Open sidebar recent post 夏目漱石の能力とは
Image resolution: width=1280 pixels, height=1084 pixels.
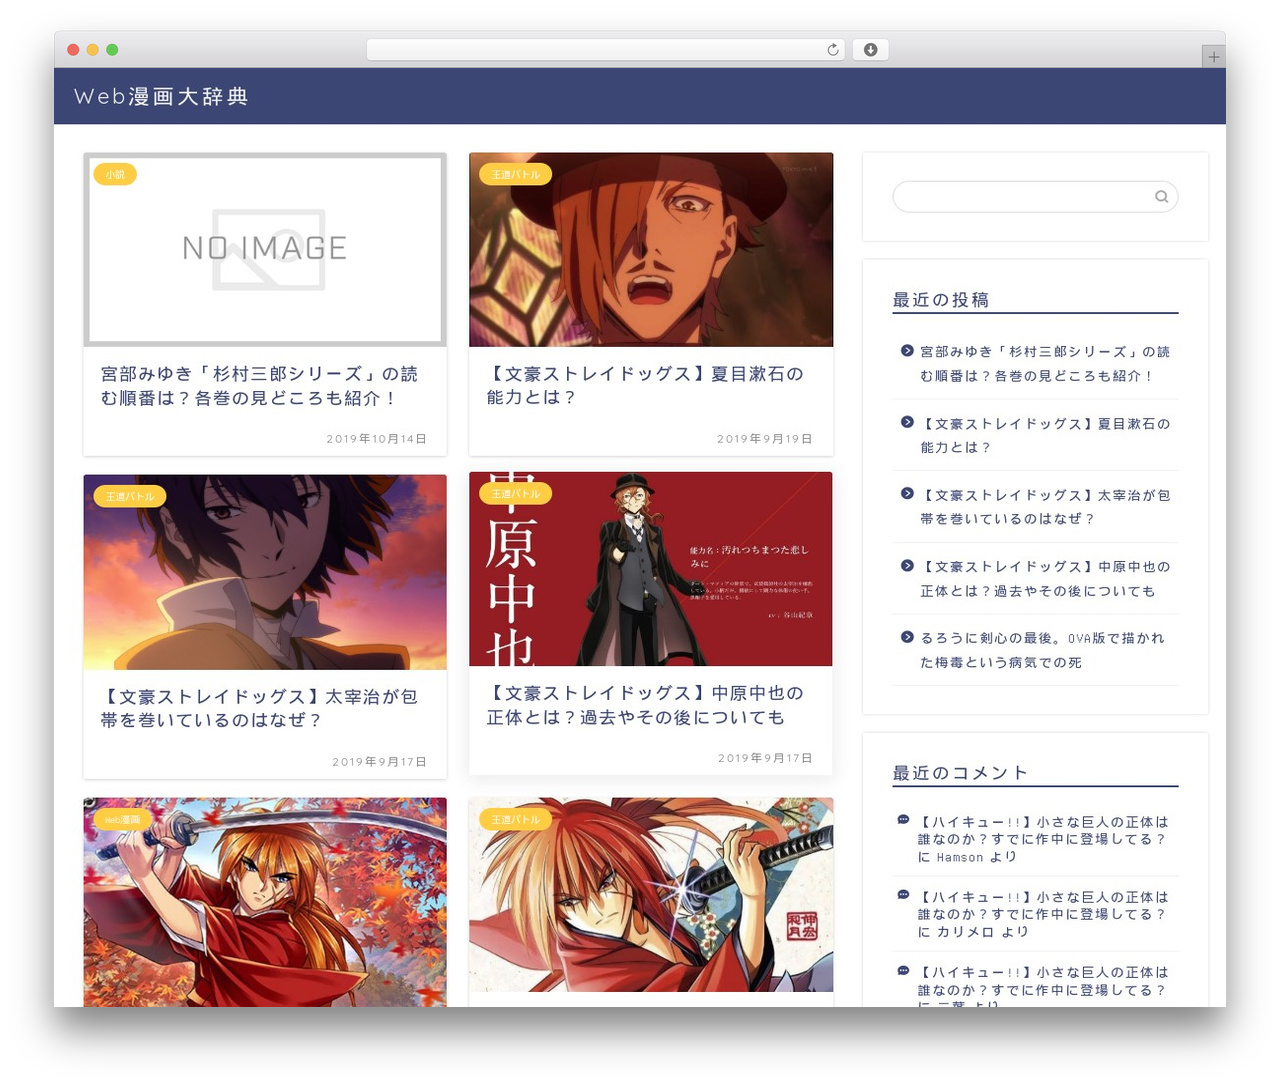point(1045,435)
